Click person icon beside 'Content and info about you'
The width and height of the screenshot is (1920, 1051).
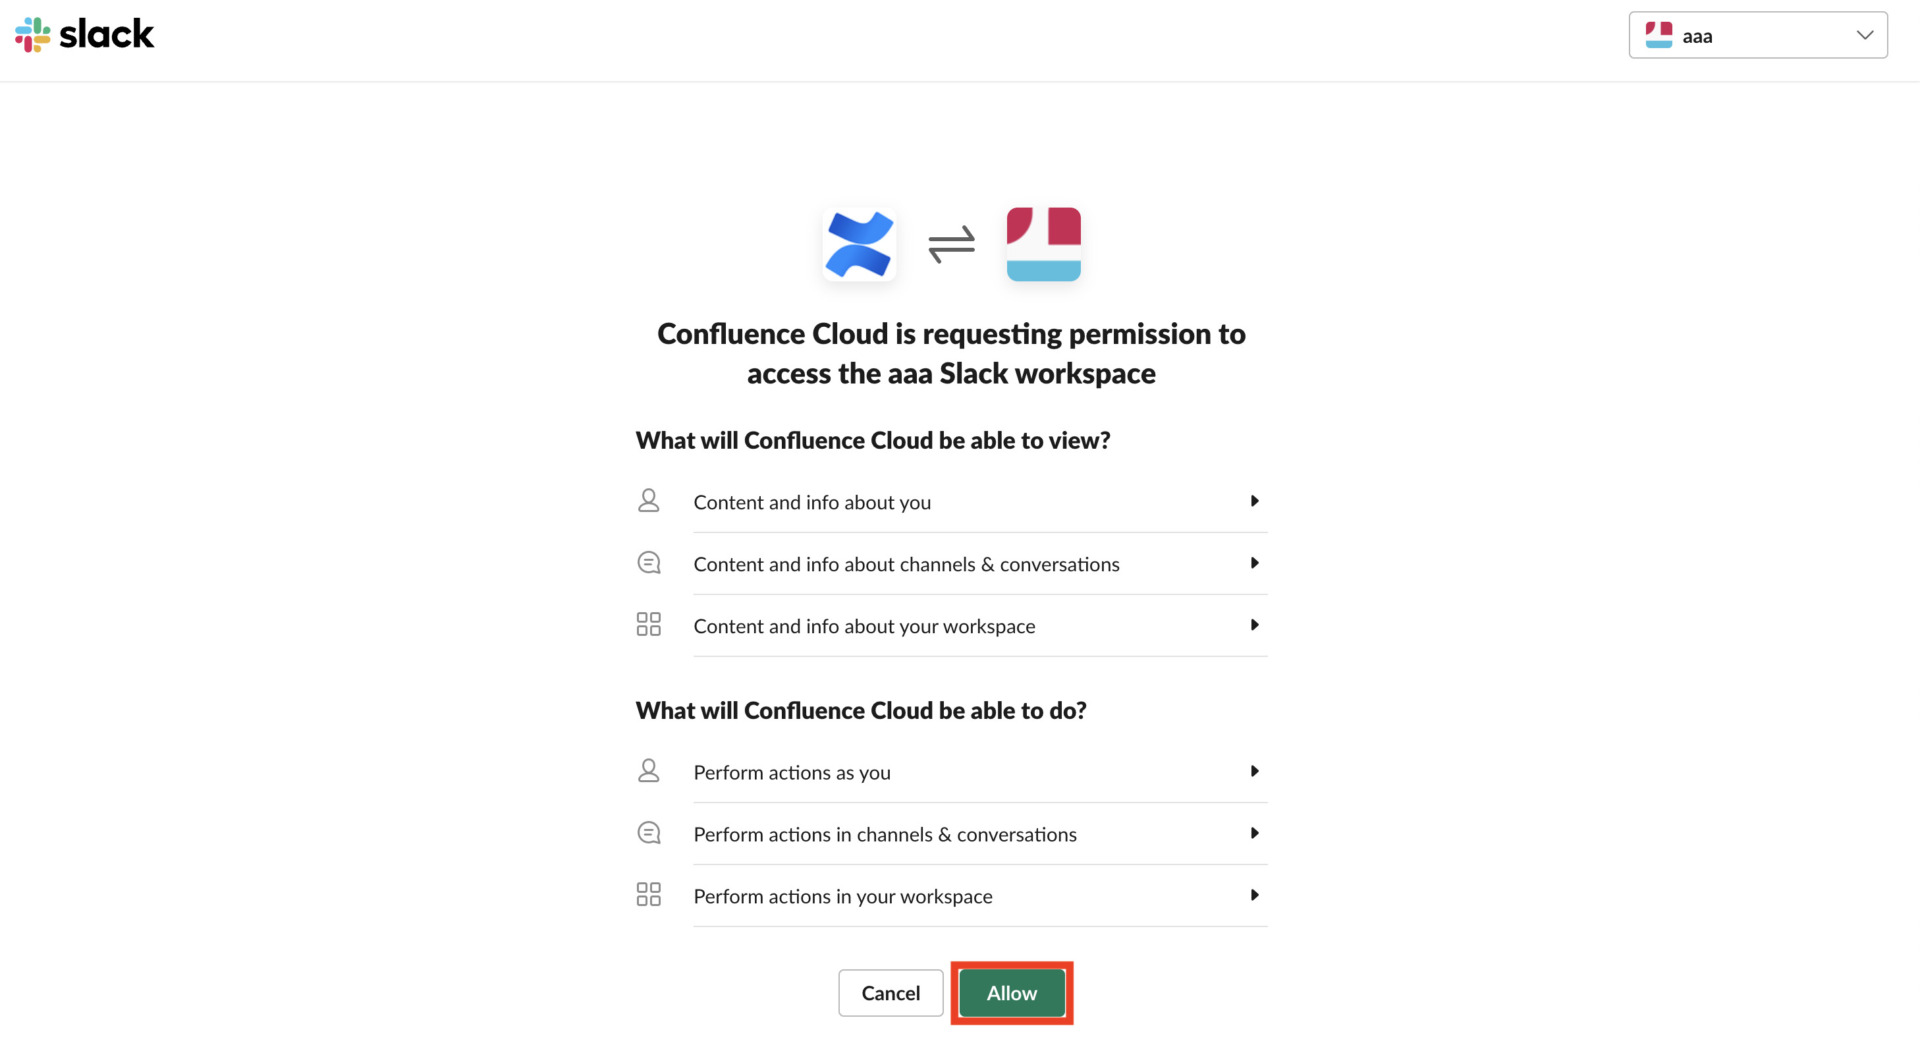(649, 501)
